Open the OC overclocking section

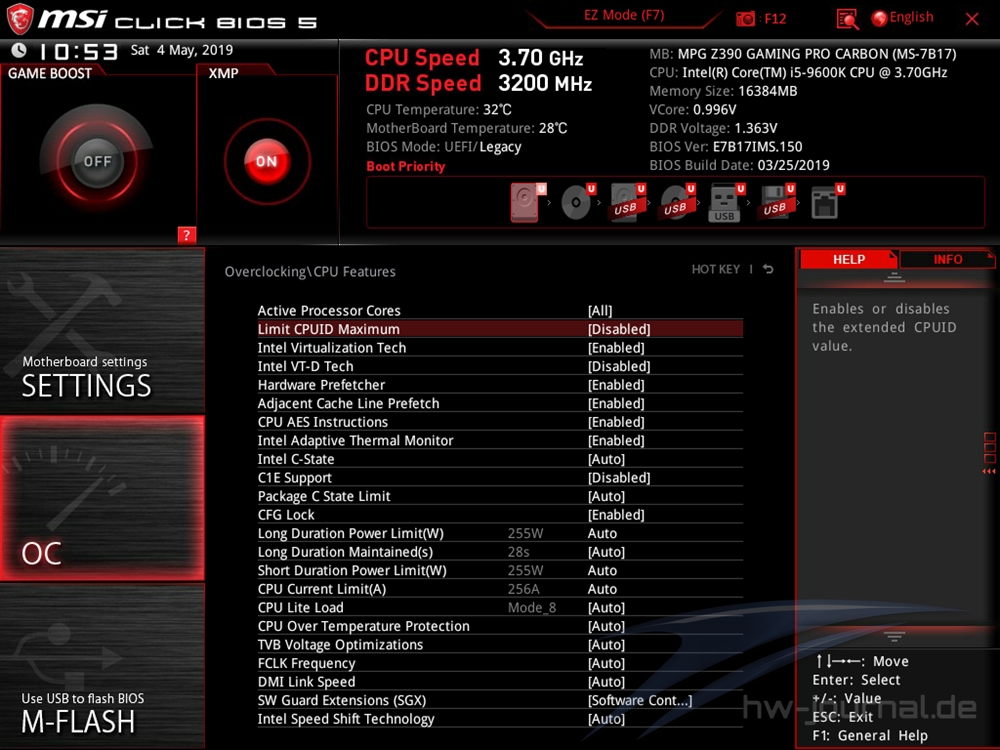click(102, 498)
